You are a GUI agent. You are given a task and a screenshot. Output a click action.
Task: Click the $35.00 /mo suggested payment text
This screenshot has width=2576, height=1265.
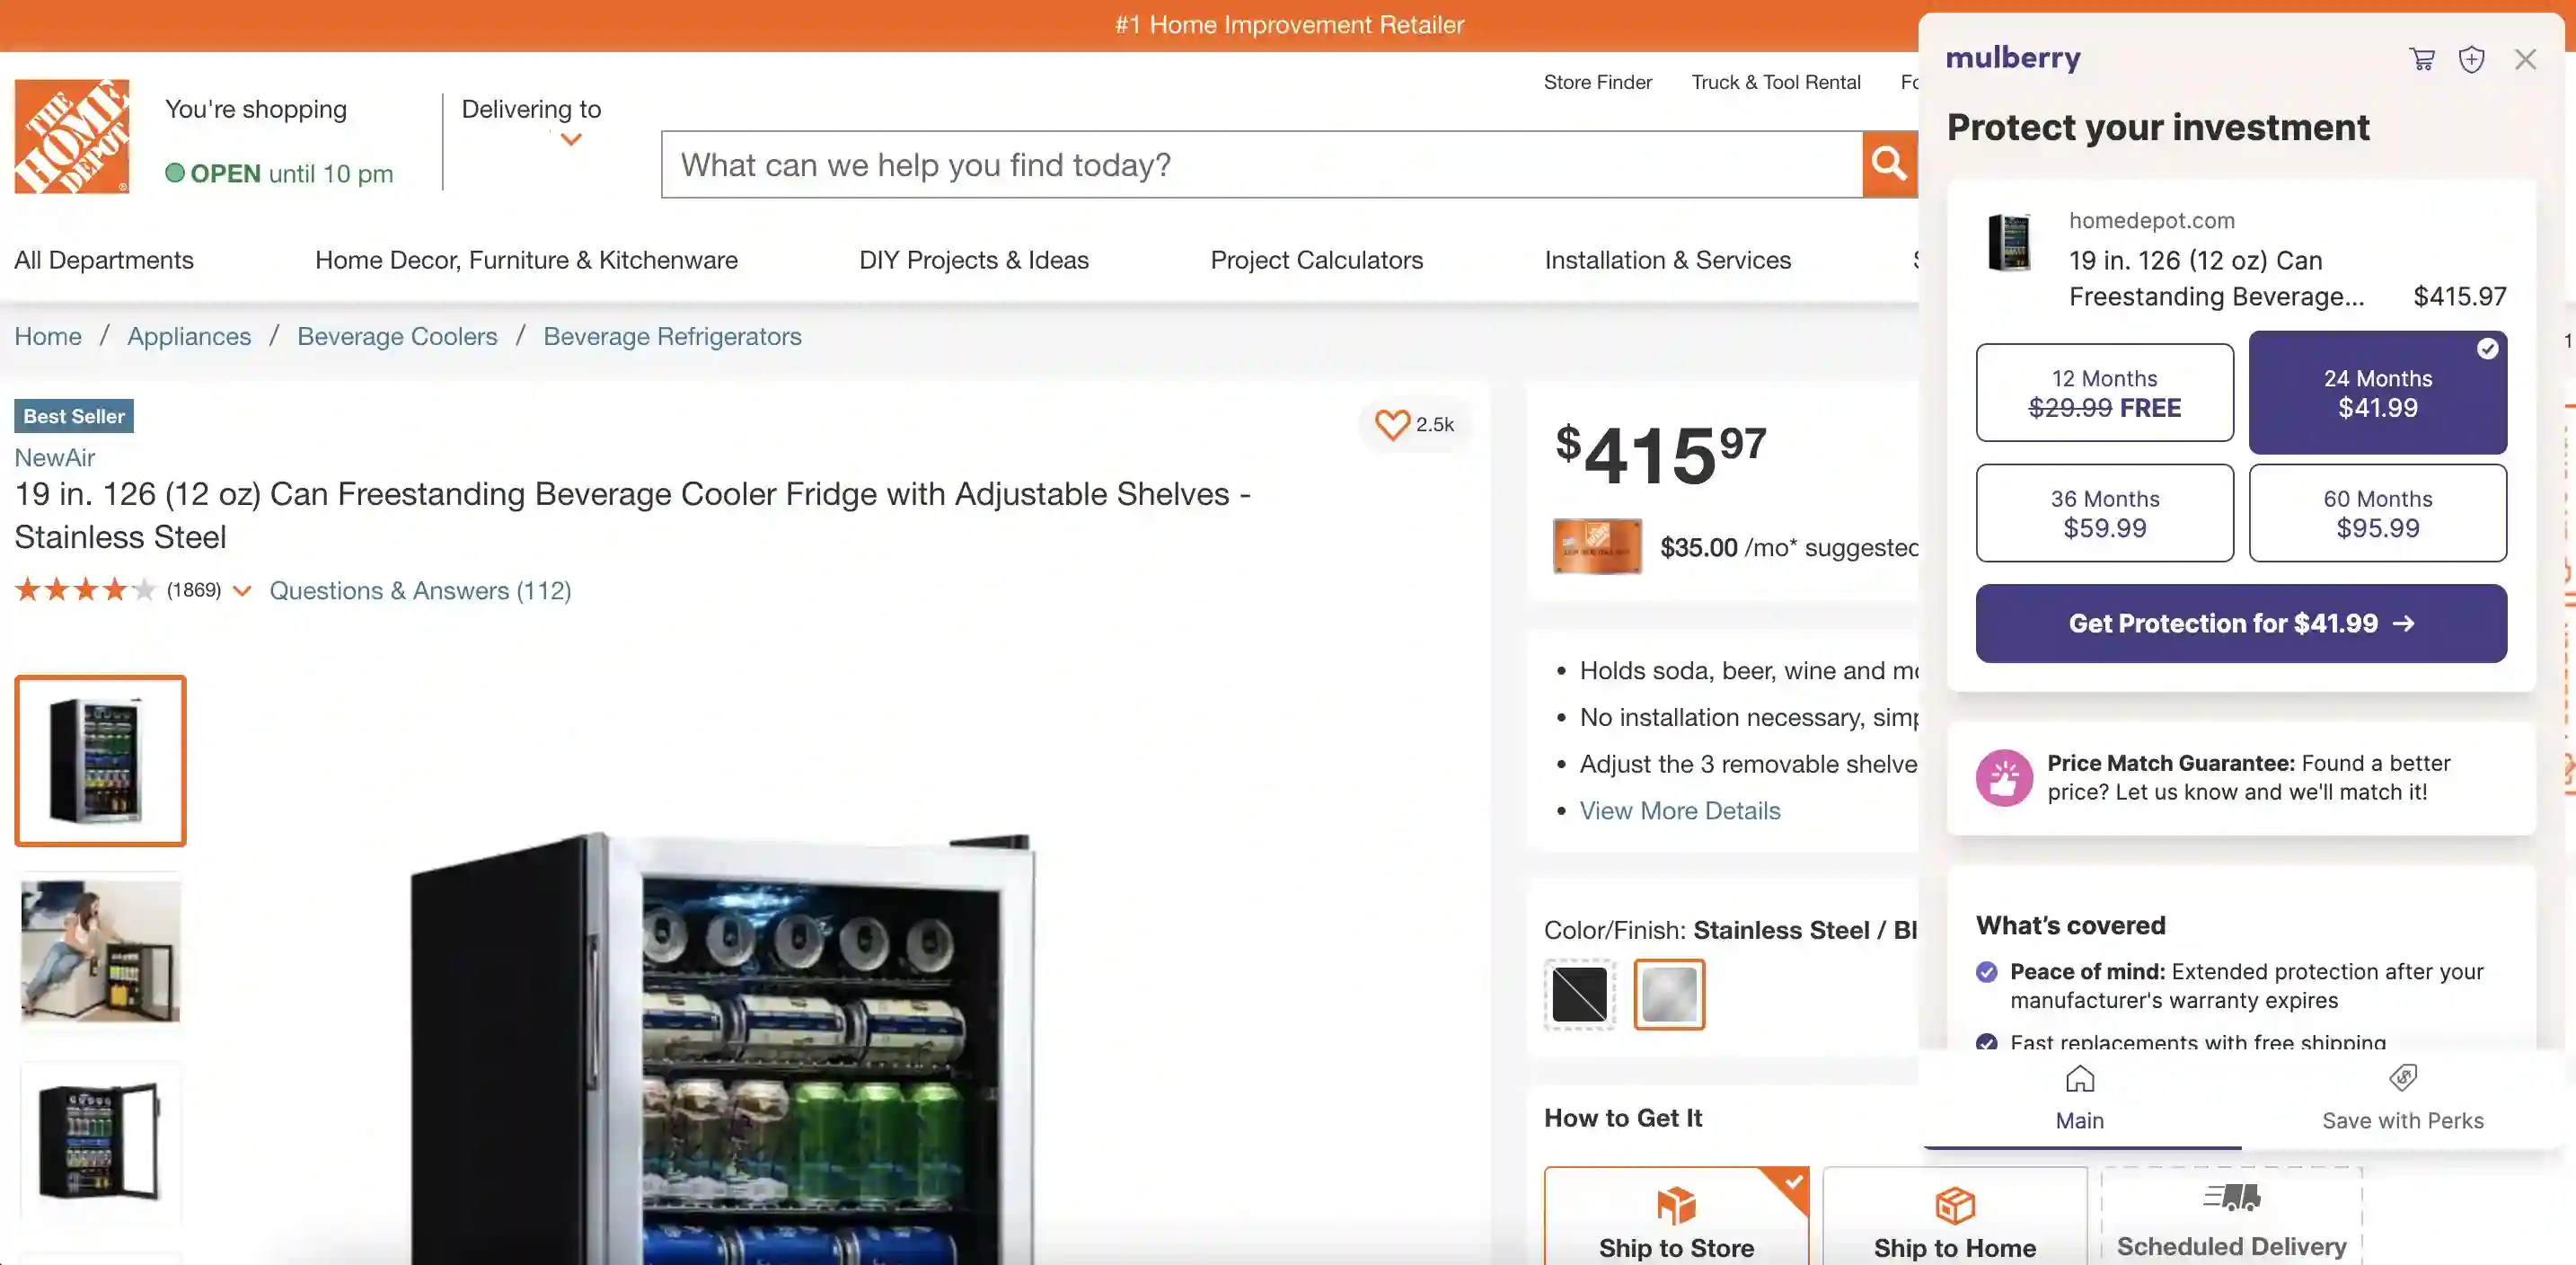[1789, 547]
